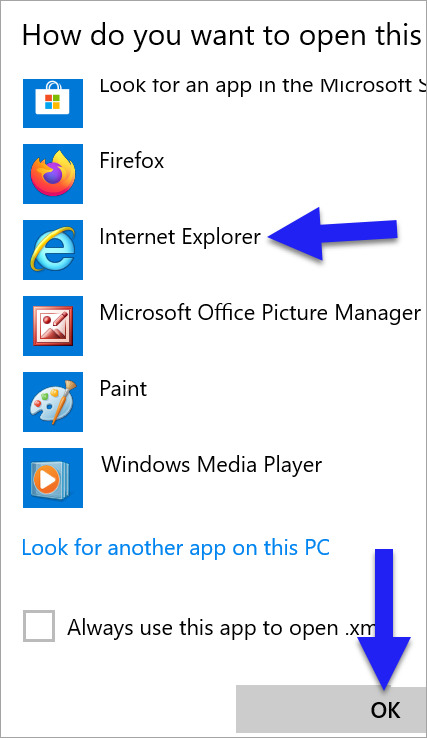Select the Firefox text label
Image resolution: width=427 pixels, height=738 pixels.
point(132,160)
